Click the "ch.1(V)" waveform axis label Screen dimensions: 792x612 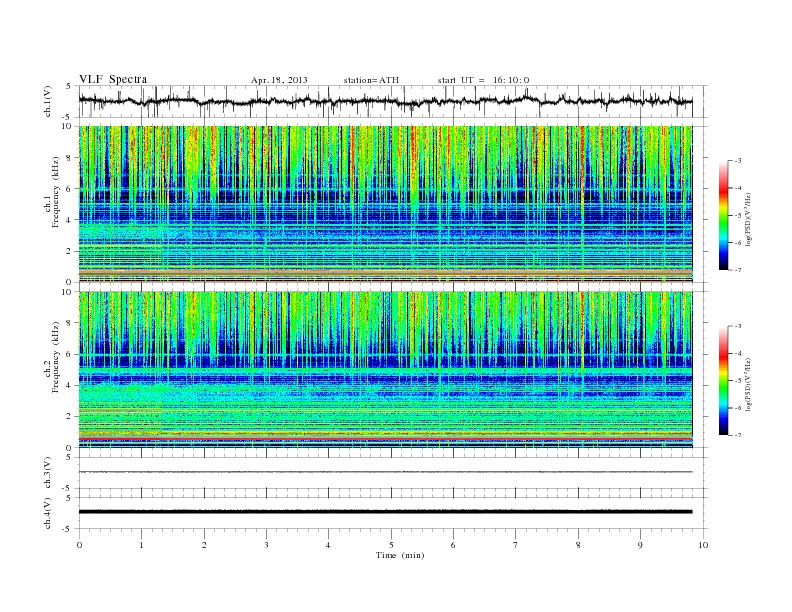(48, 101)
